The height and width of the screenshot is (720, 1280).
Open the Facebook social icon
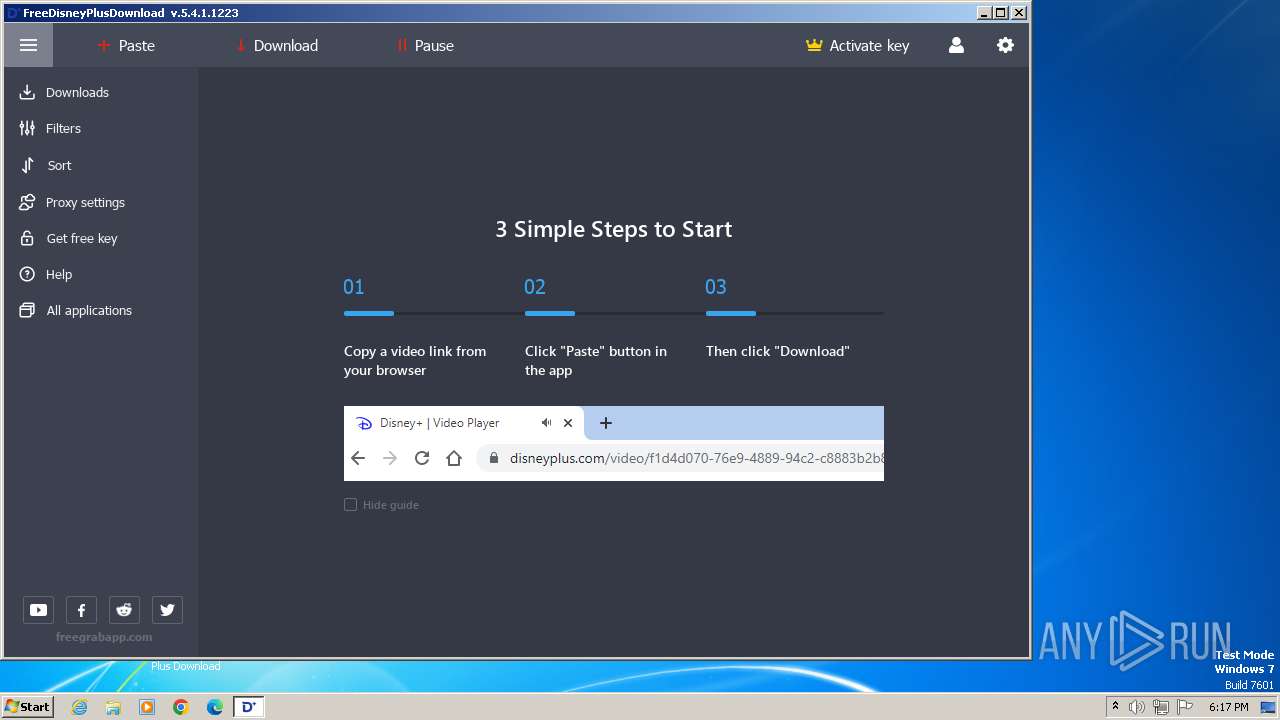[x=81, y=610]
